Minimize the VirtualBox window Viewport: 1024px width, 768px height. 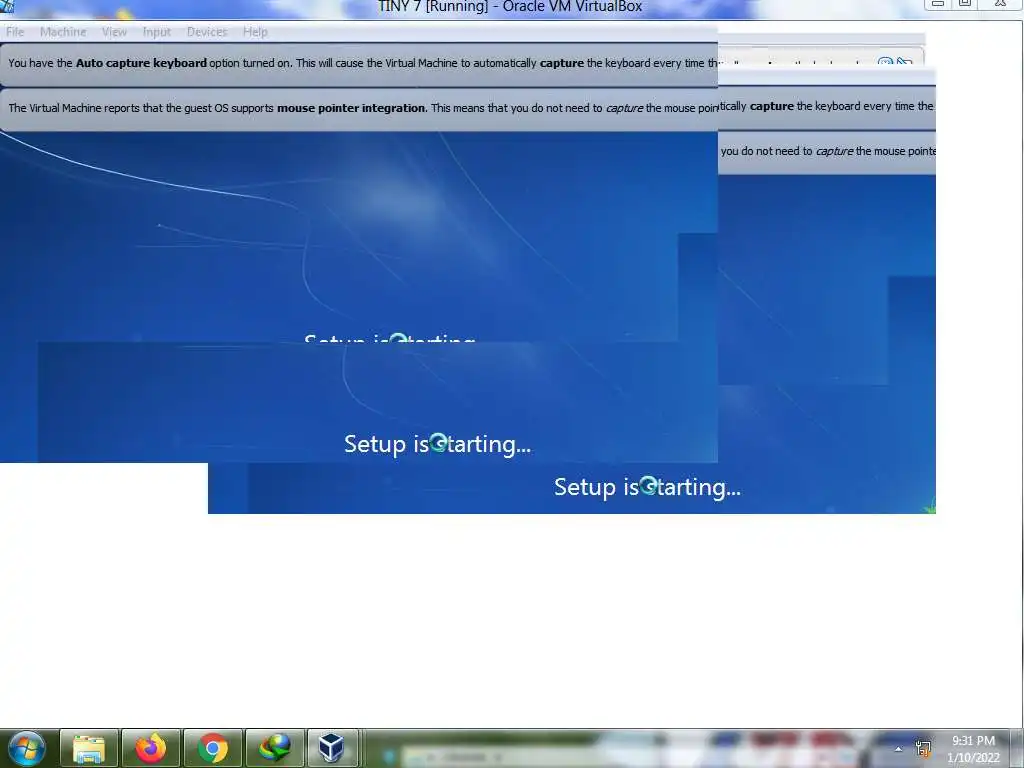[938, 3]
